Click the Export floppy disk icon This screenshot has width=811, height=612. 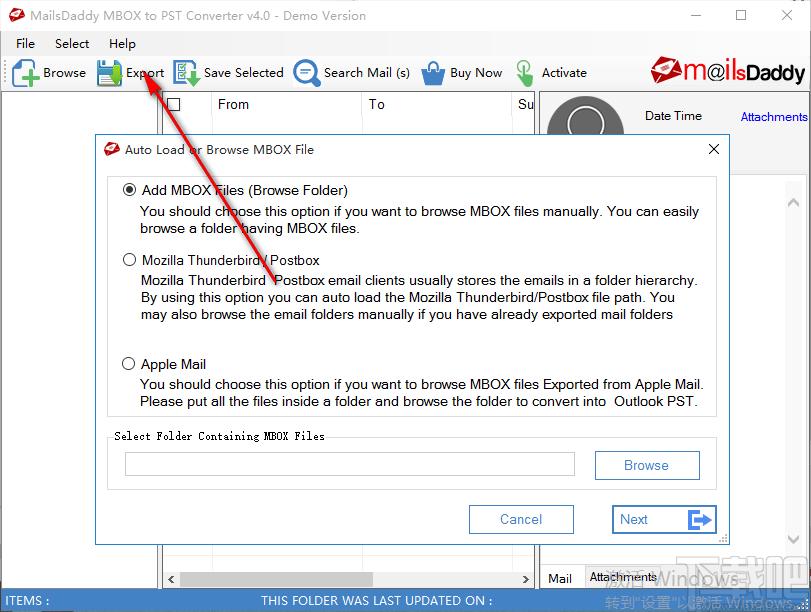(109, 73)
